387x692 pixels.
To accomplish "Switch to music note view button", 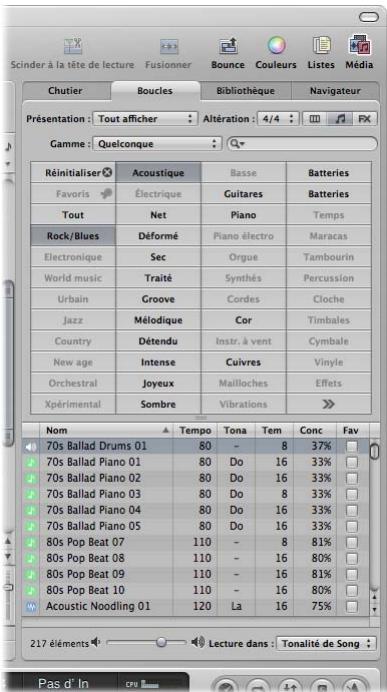I will click(x=340, y=119).
